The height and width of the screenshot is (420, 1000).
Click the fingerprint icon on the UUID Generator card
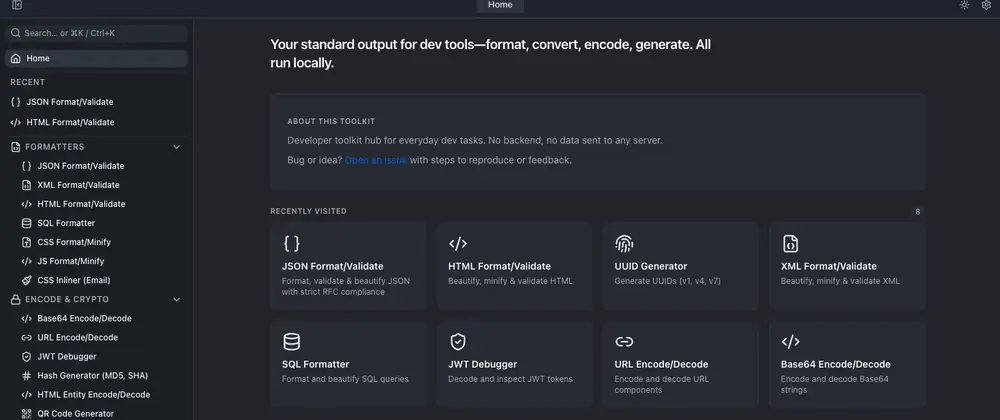click(x=624, y=243)
